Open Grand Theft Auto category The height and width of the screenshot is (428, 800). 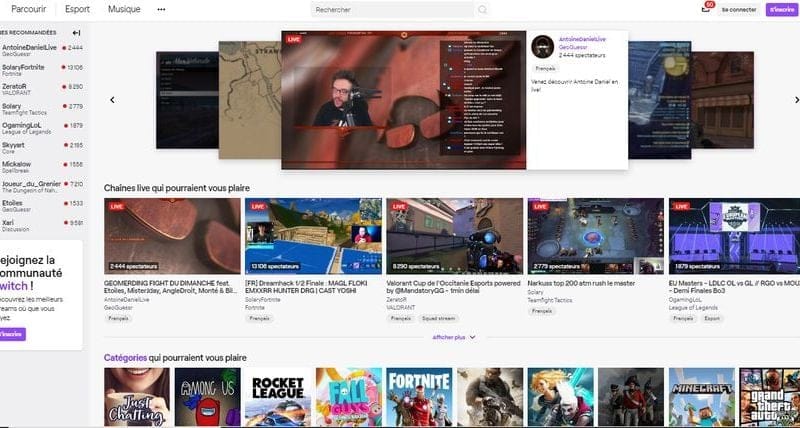coord(770,397)
